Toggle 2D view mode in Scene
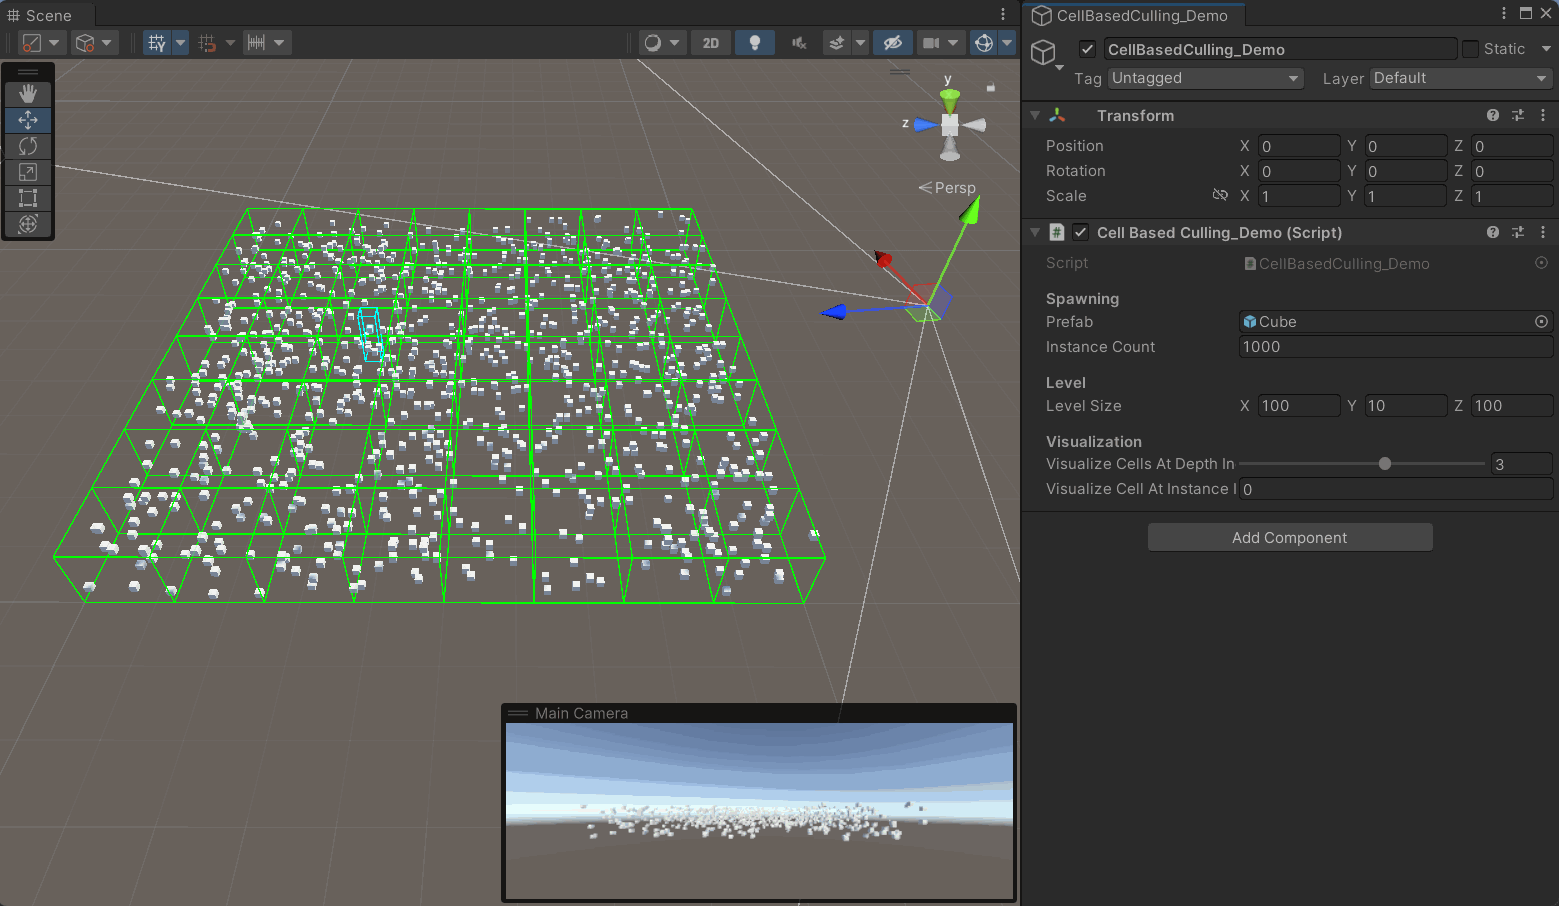Screen dimensions: 1559x906 pos(711,43)
